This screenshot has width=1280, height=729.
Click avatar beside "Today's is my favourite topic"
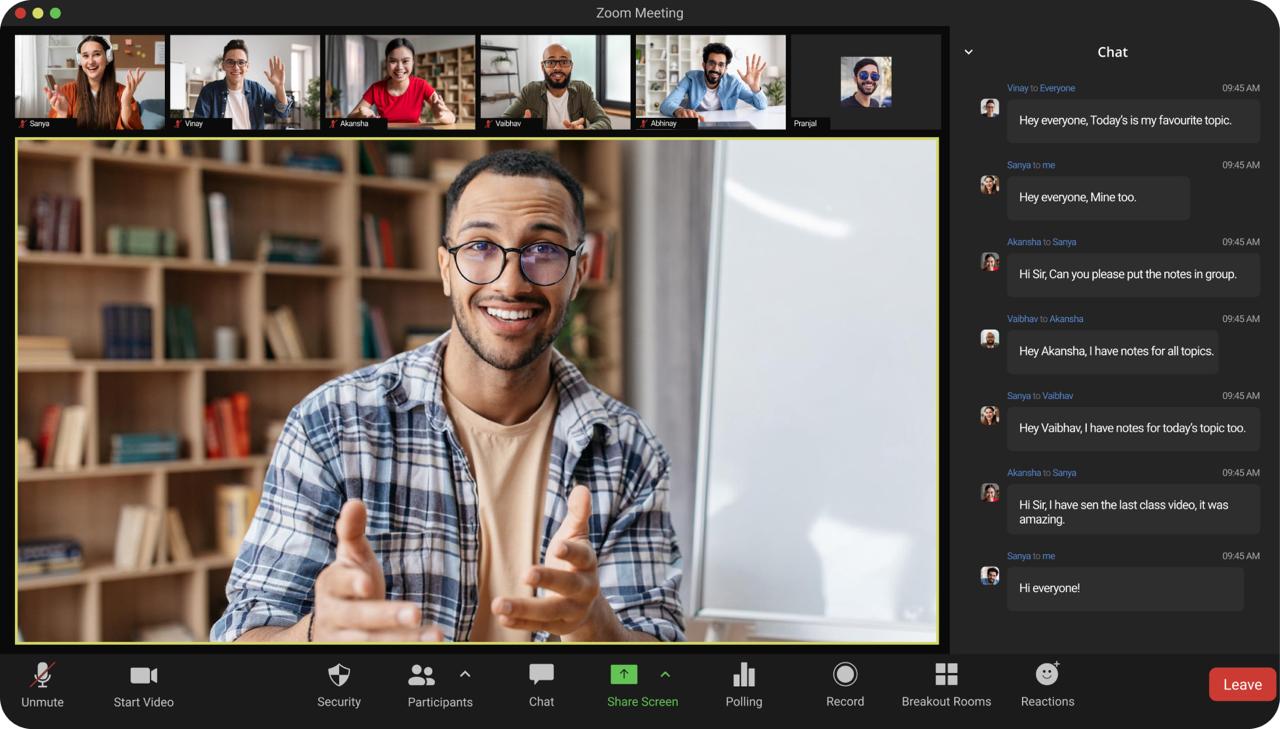tap(990, 108)
